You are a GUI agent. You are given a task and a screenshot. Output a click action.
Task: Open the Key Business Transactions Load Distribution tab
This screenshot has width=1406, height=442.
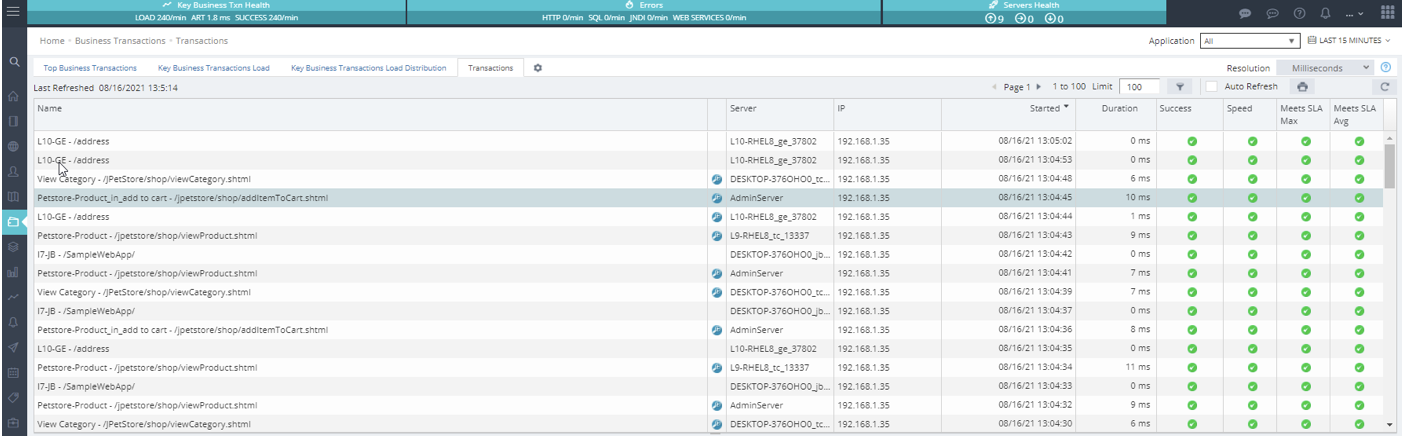368,68
